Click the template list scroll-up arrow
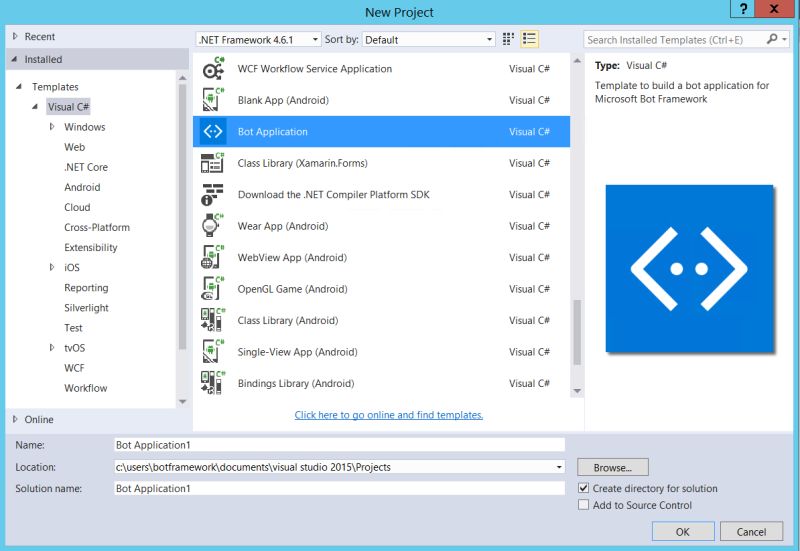The width and height of the screenshot is (800, 551). 577,61
